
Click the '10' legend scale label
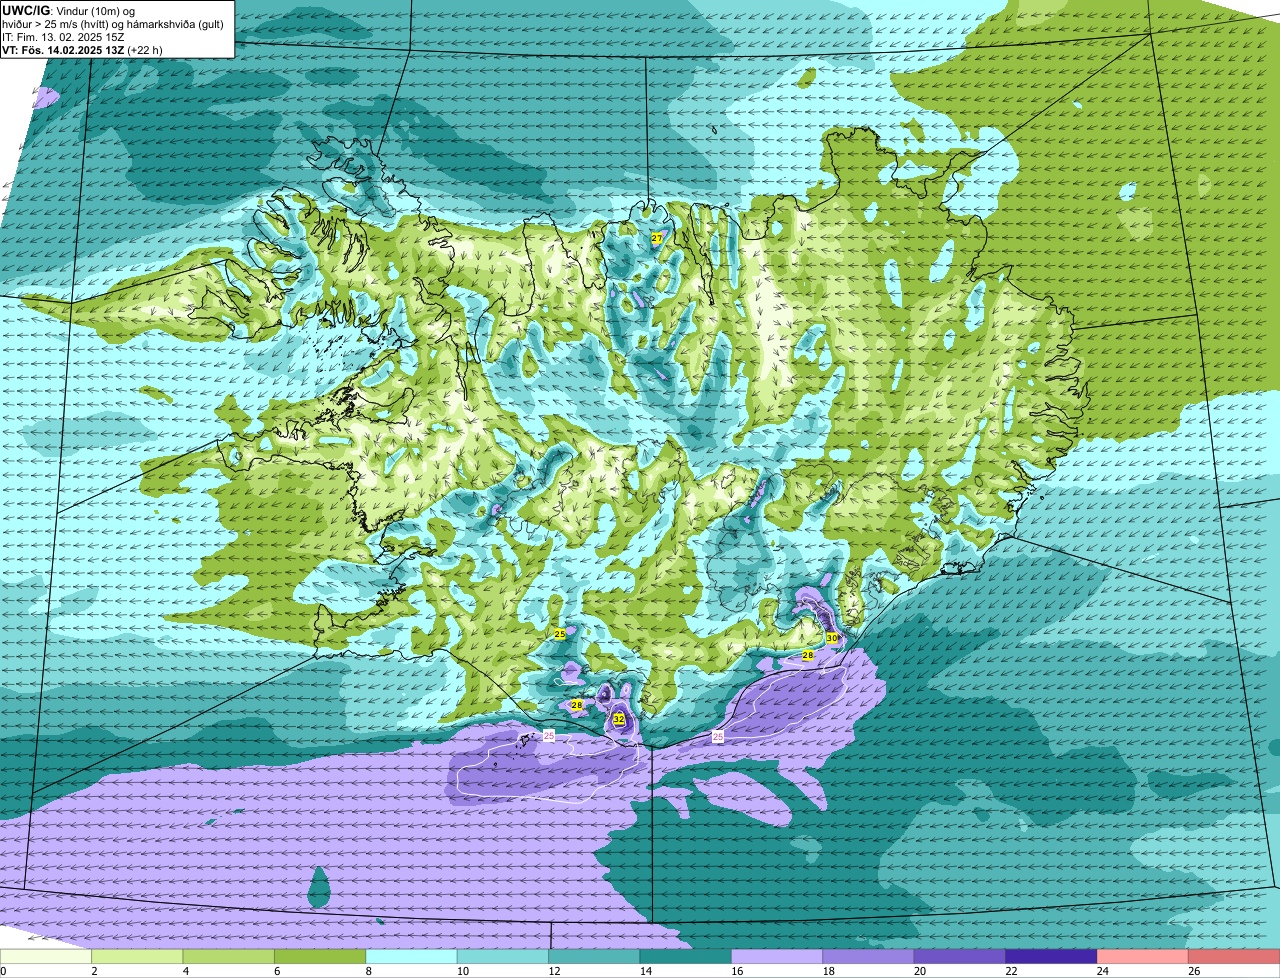[461, 971]
